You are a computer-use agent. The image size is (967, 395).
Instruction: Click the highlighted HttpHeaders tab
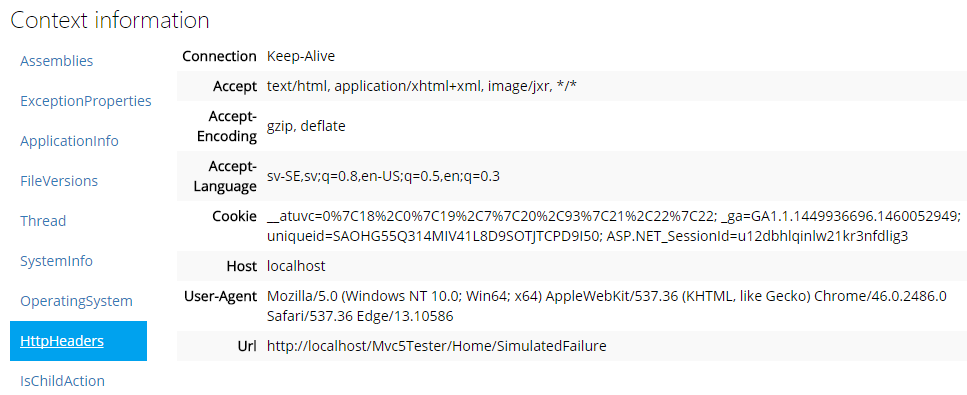[78, 341]
